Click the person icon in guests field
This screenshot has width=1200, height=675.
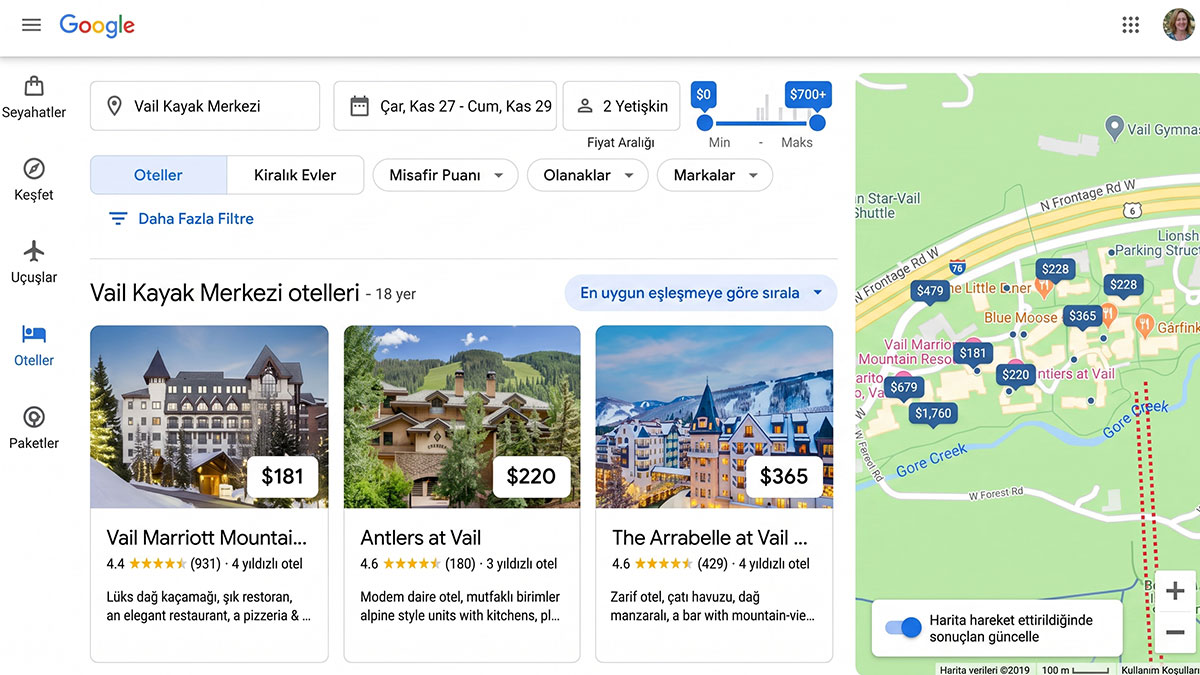point(585,106)
